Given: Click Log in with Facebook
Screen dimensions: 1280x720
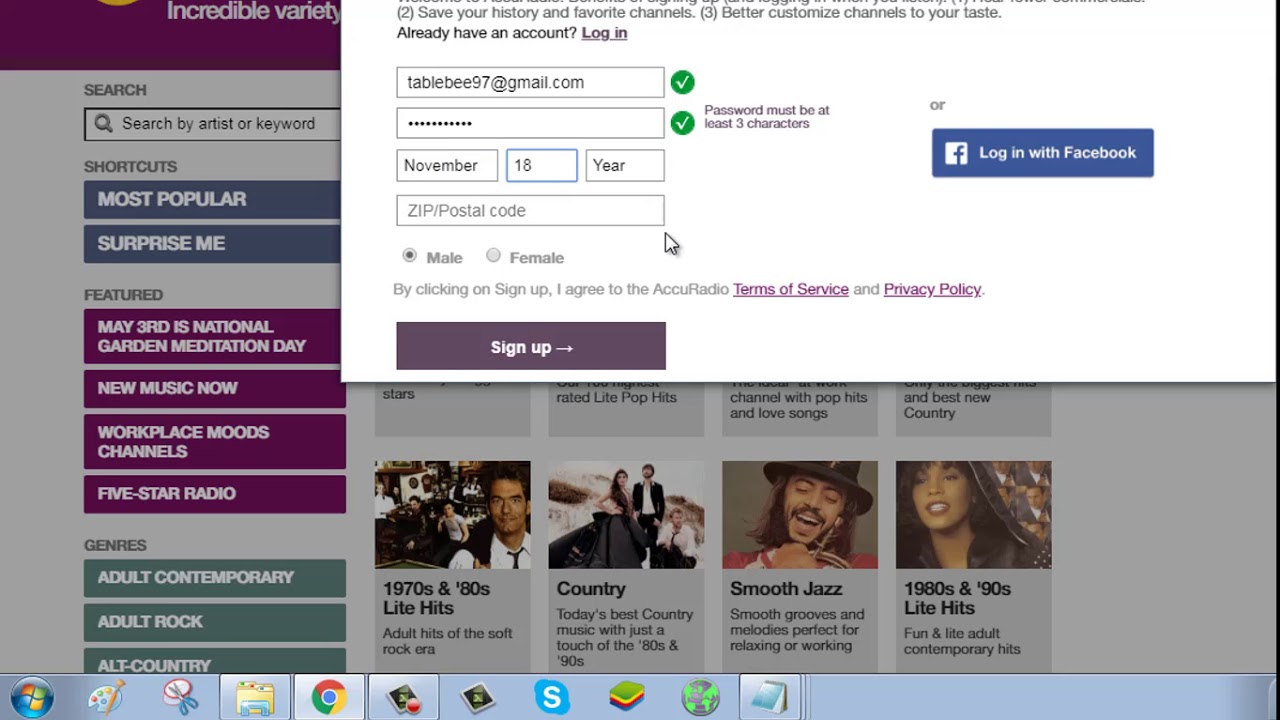Looking at the screenshot, I should [1043, 153].
